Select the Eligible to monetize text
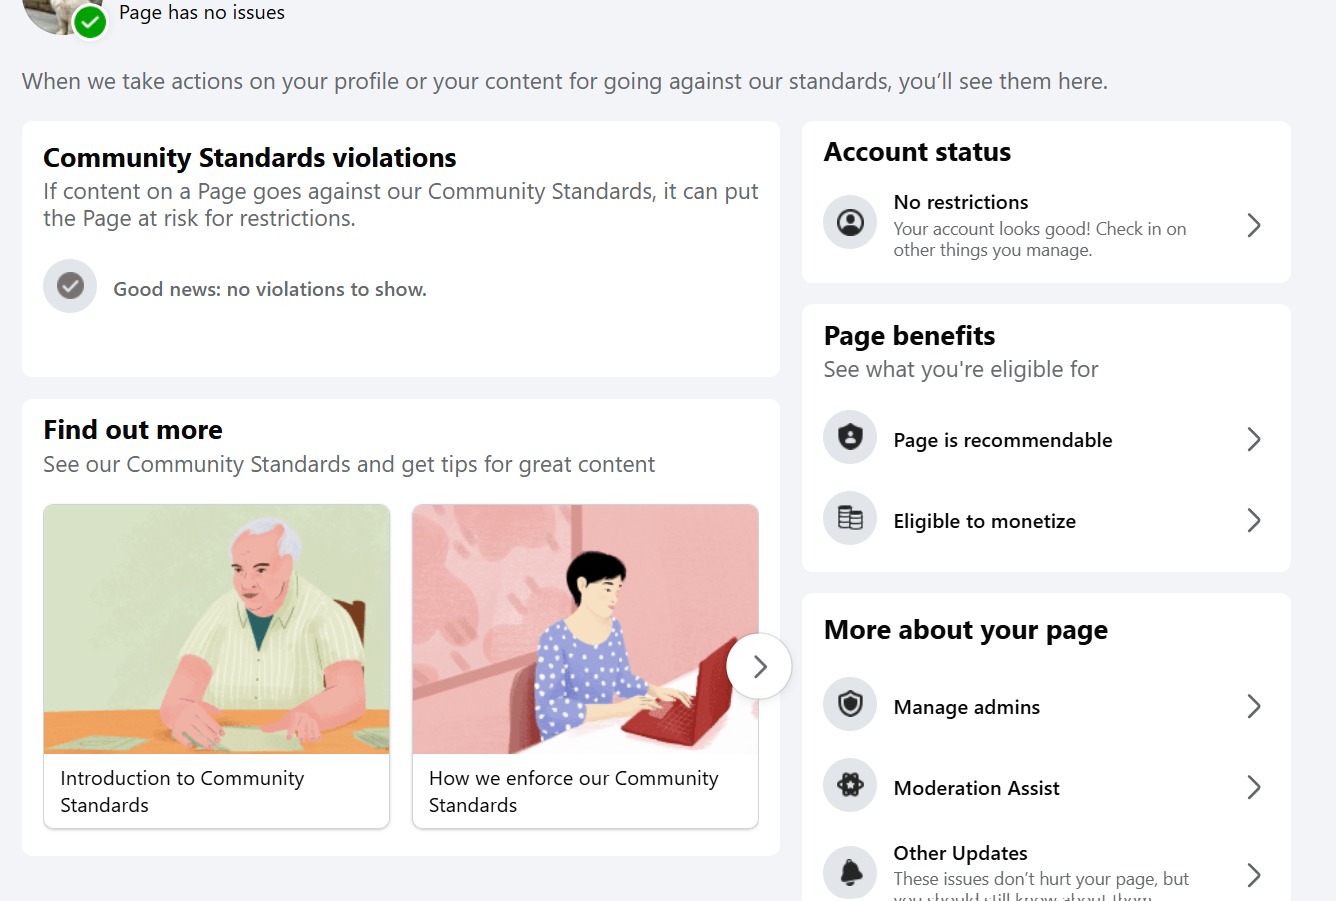Viewport: 1336px width, 901px height. (x=984, y=521)
